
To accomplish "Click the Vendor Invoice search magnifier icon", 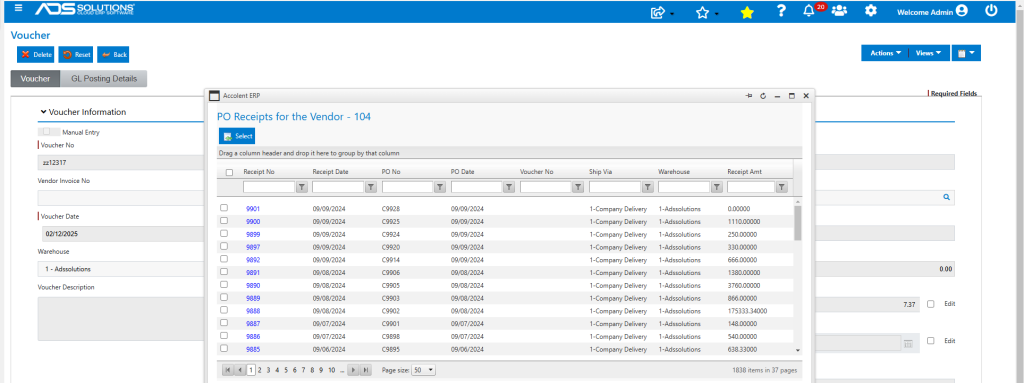I will [x=946, y=197].
